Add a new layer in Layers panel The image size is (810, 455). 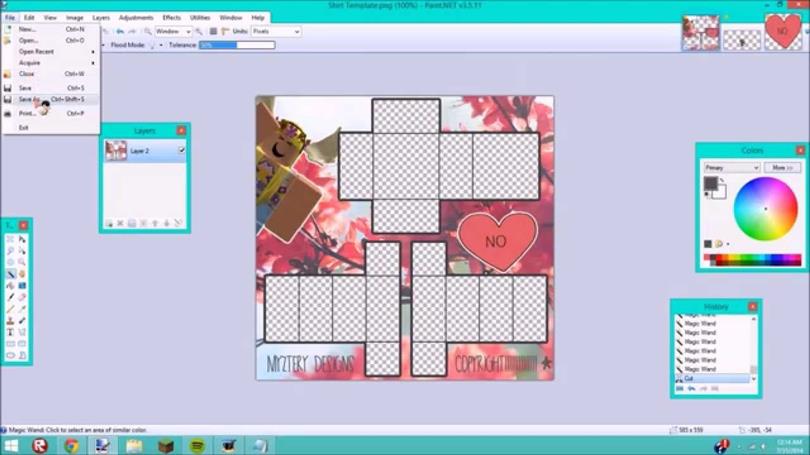(109, 223)
